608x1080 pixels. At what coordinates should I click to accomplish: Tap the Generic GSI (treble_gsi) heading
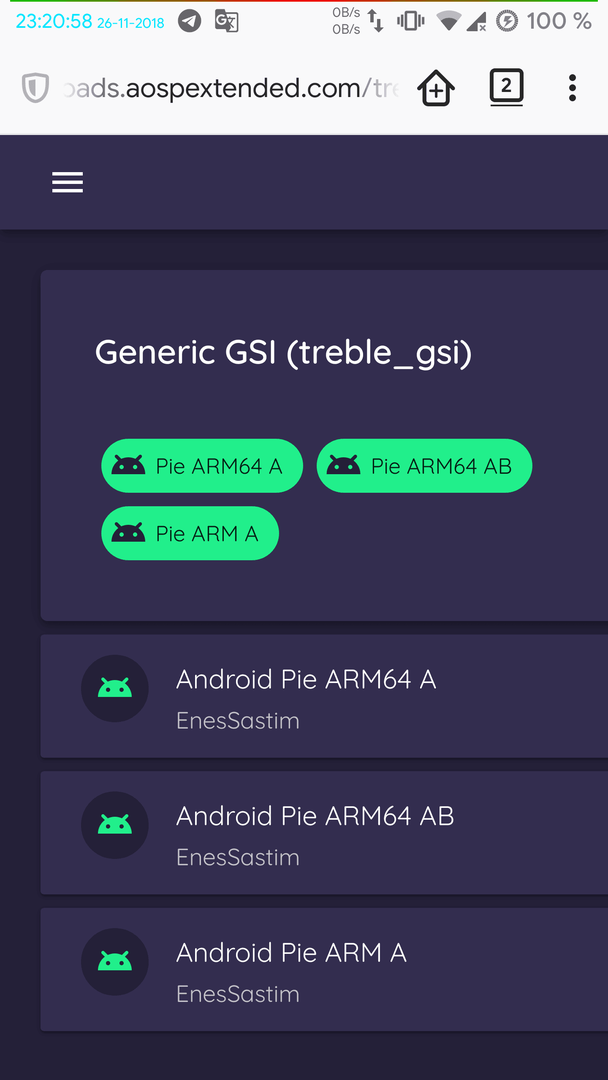(x=284, y=353)
